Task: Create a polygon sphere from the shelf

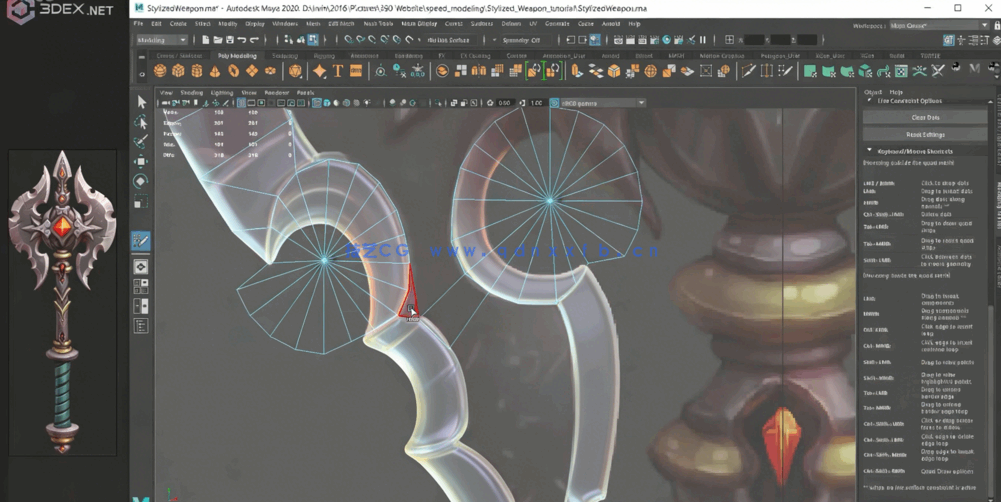Action: (x=160, y=71)
